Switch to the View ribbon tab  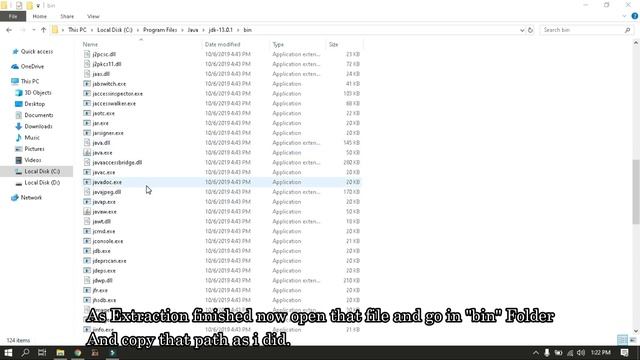[93, 16]
